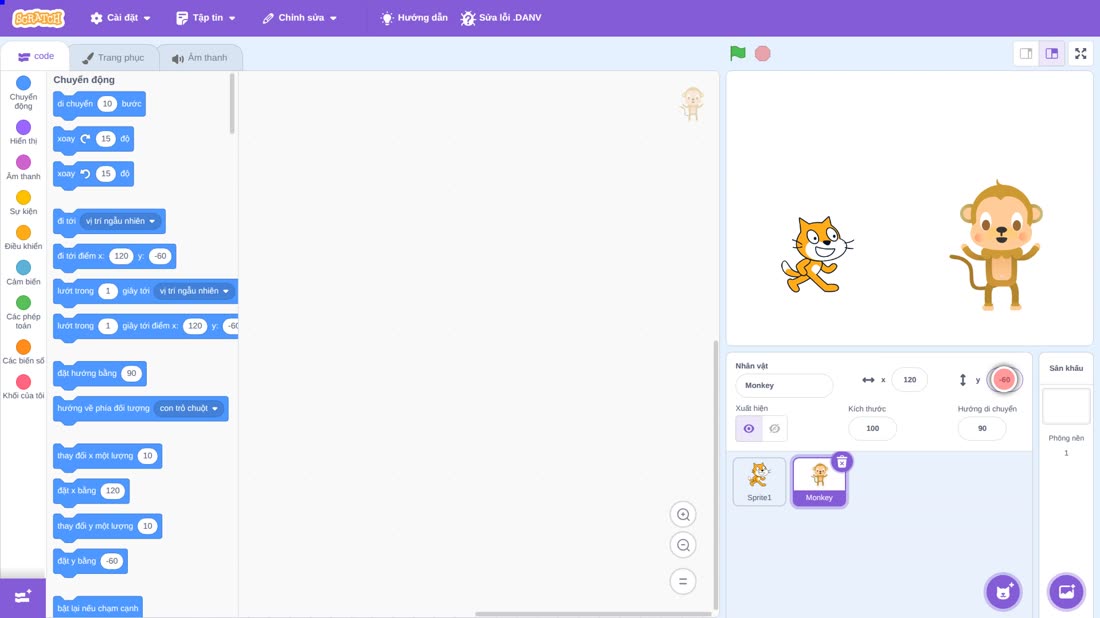
Task: Edit the sprite name field Monkey
Action: pyautogui.click(x=784, y=385)
